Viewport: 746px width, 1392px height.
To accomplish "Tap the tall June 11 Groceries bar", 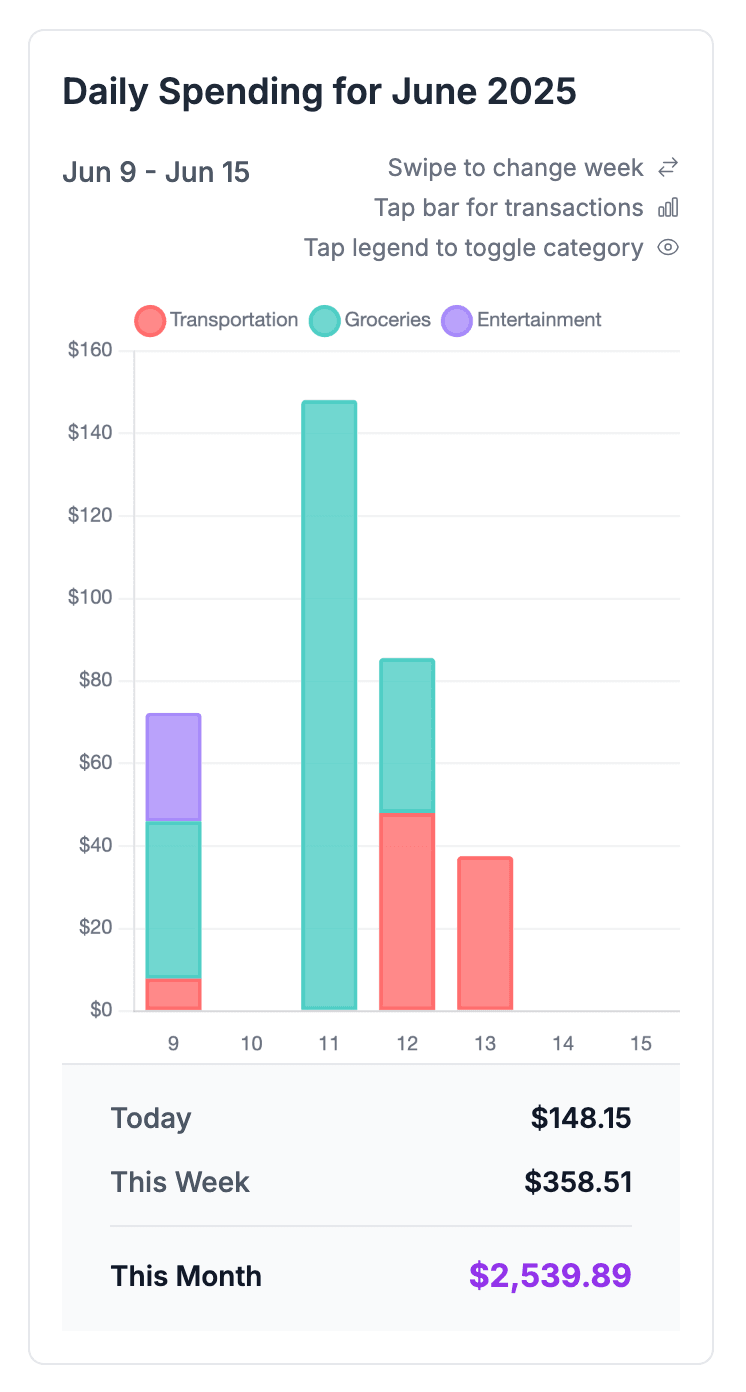I will click(x=329, y=700).
